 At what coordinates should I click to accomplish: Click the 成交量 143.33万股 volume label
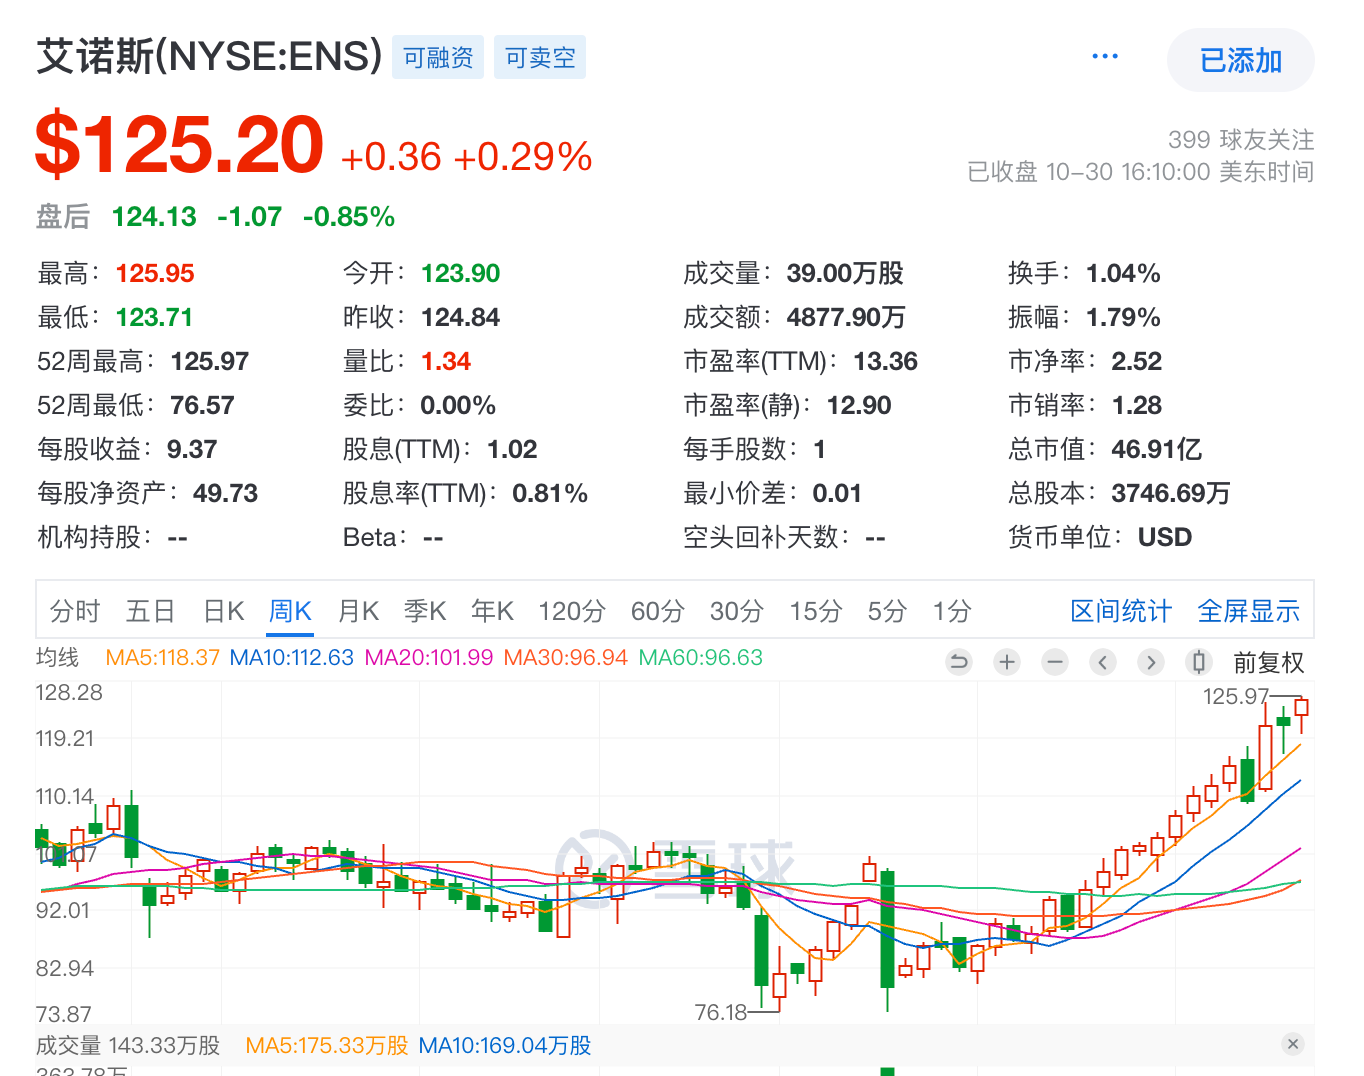click(128, 1045)
